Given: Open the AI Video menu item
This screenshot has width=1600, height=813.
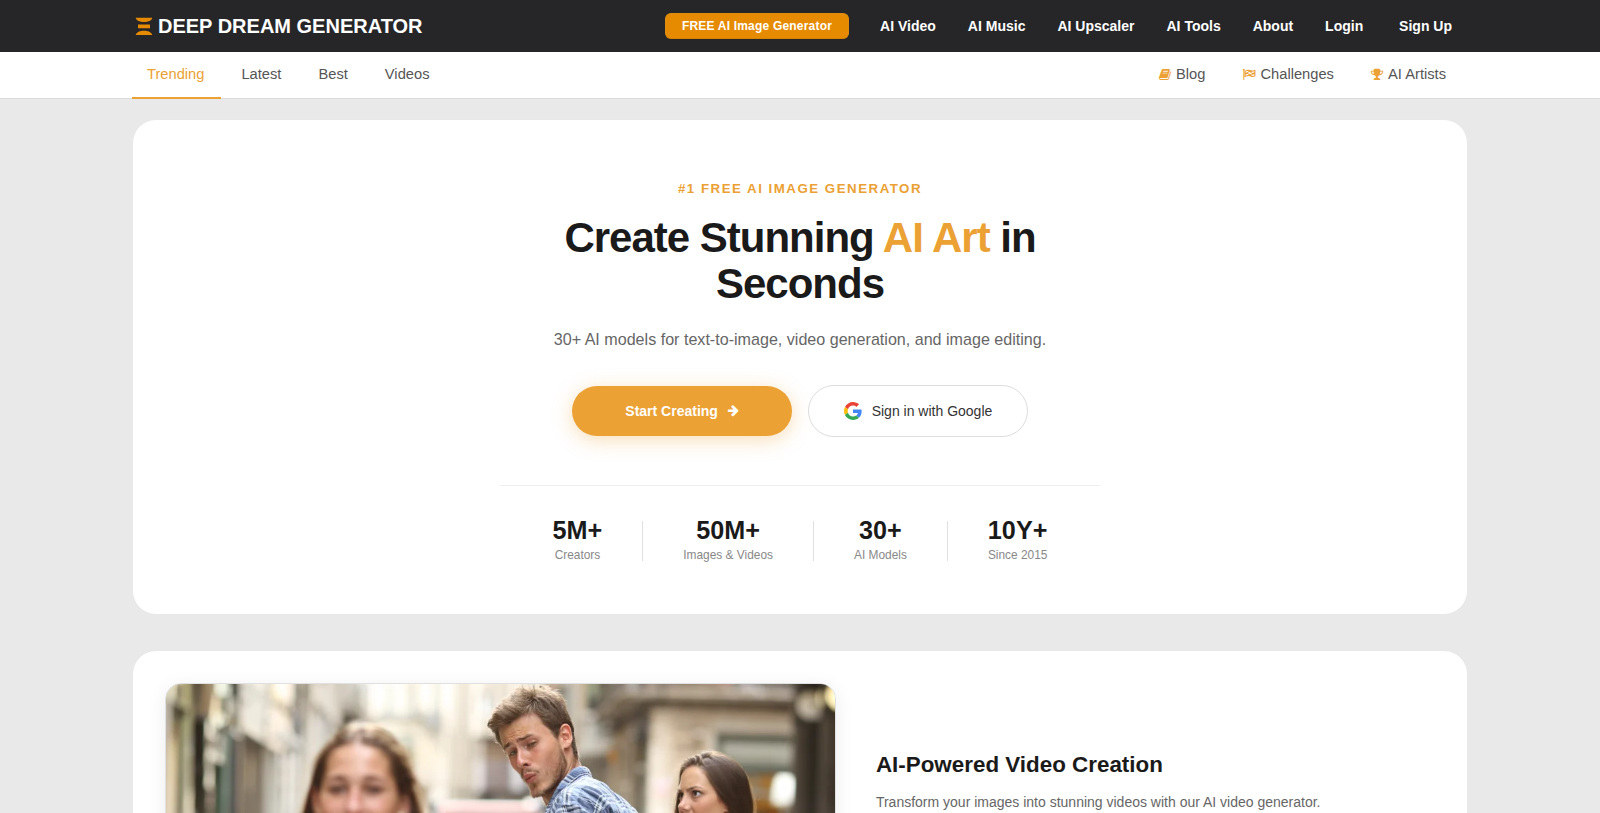Looking at the screenshot, I should [908, 26].
